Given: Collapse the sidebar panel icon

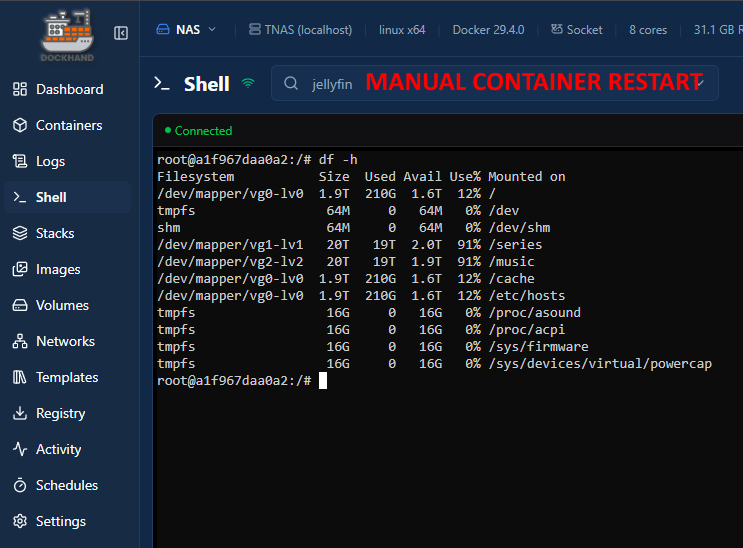Looking at the screenshot, I should pyautogui.click(x=121, y=33).
